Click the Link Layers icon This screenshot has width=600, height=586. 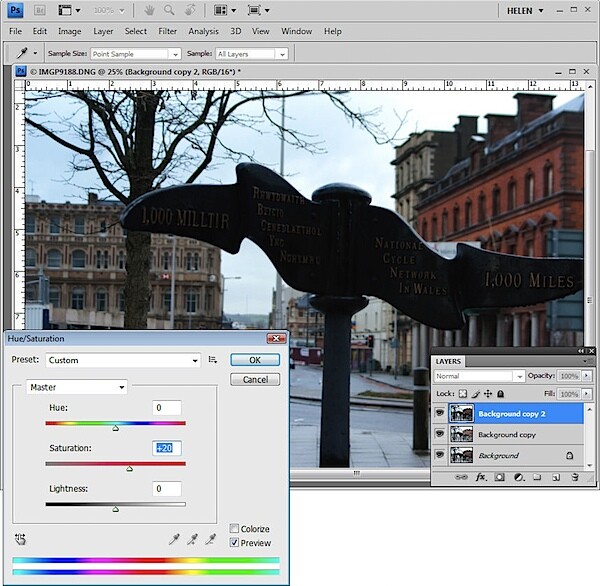pos(461,477)
